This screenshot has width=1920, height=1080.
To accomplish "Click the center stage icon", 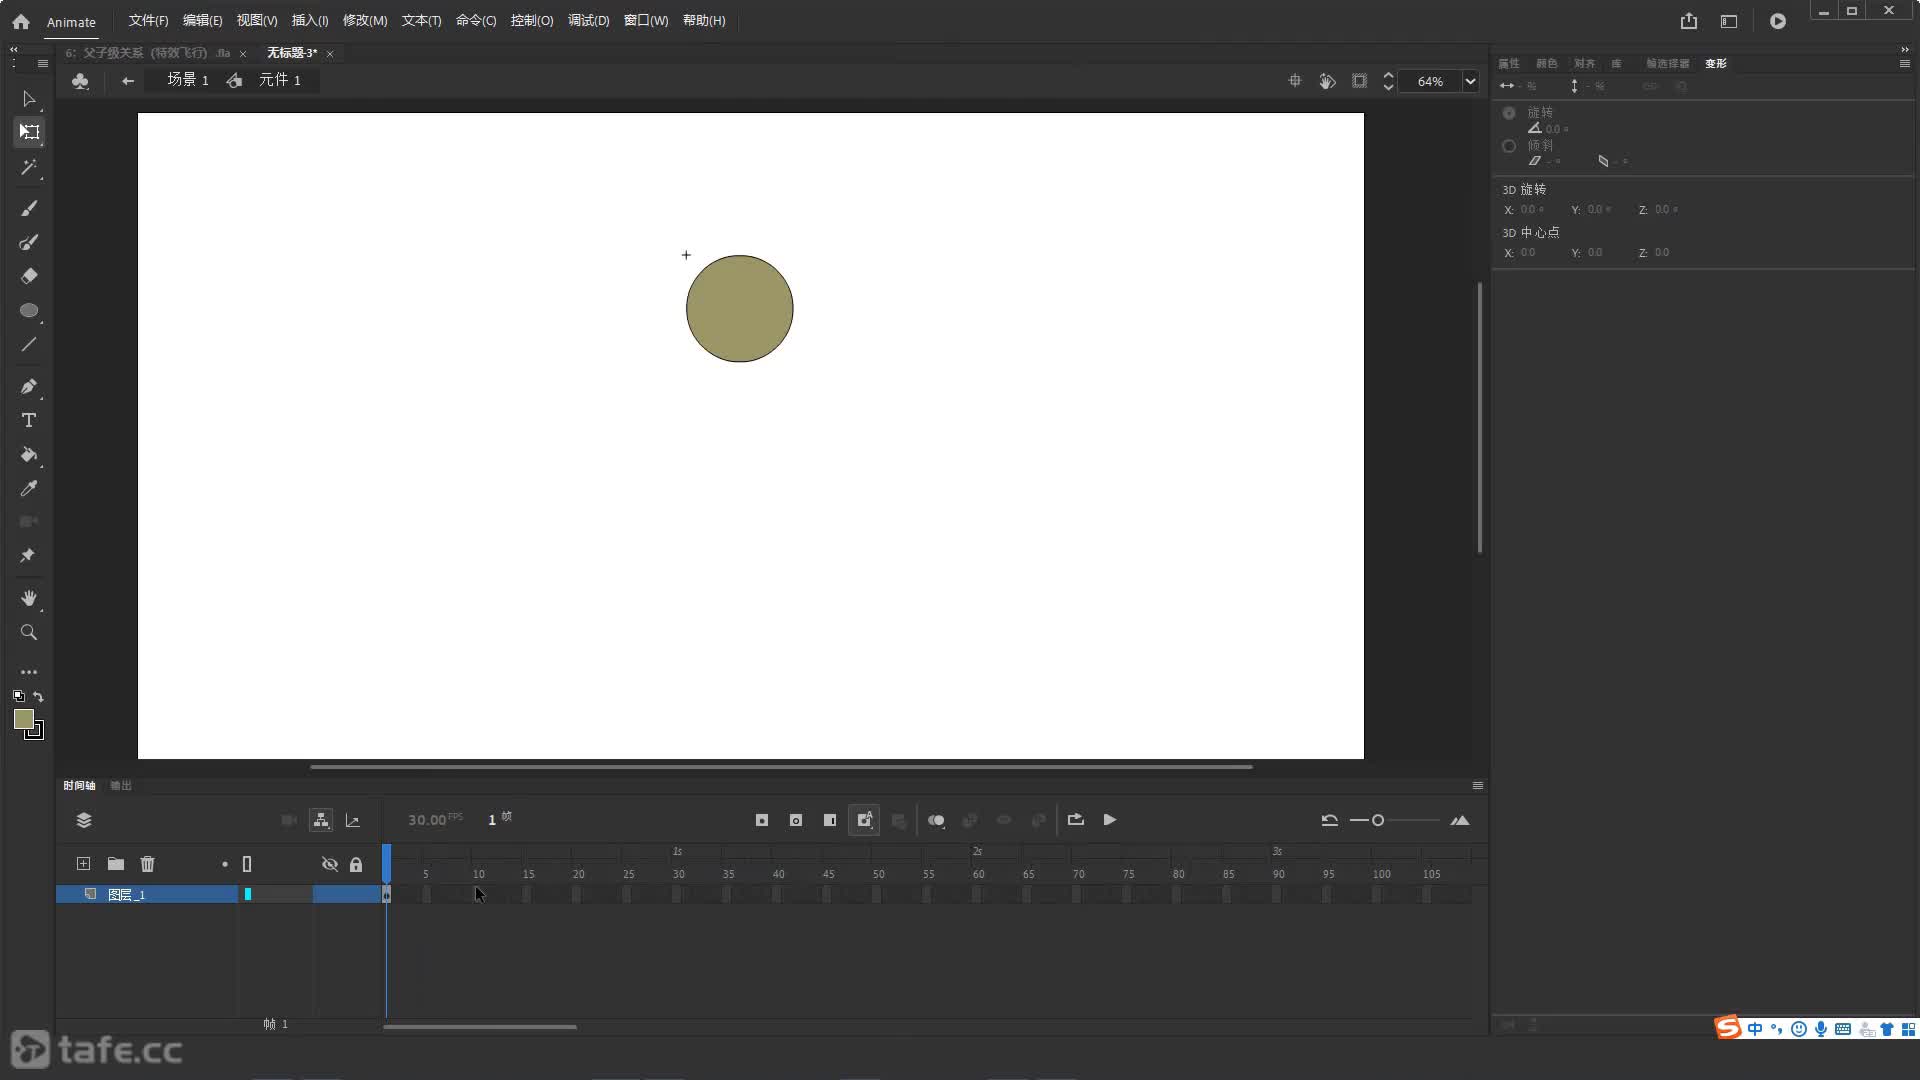I will (x=1295, y=81).
